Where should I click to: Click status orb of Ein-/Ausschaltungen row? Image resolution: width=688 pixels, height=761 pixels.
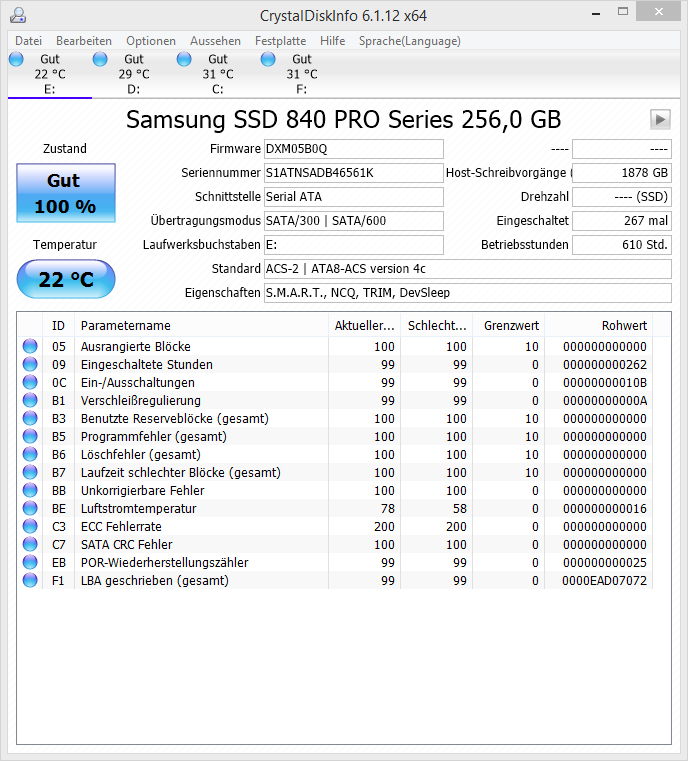click(x=30, y=382)
